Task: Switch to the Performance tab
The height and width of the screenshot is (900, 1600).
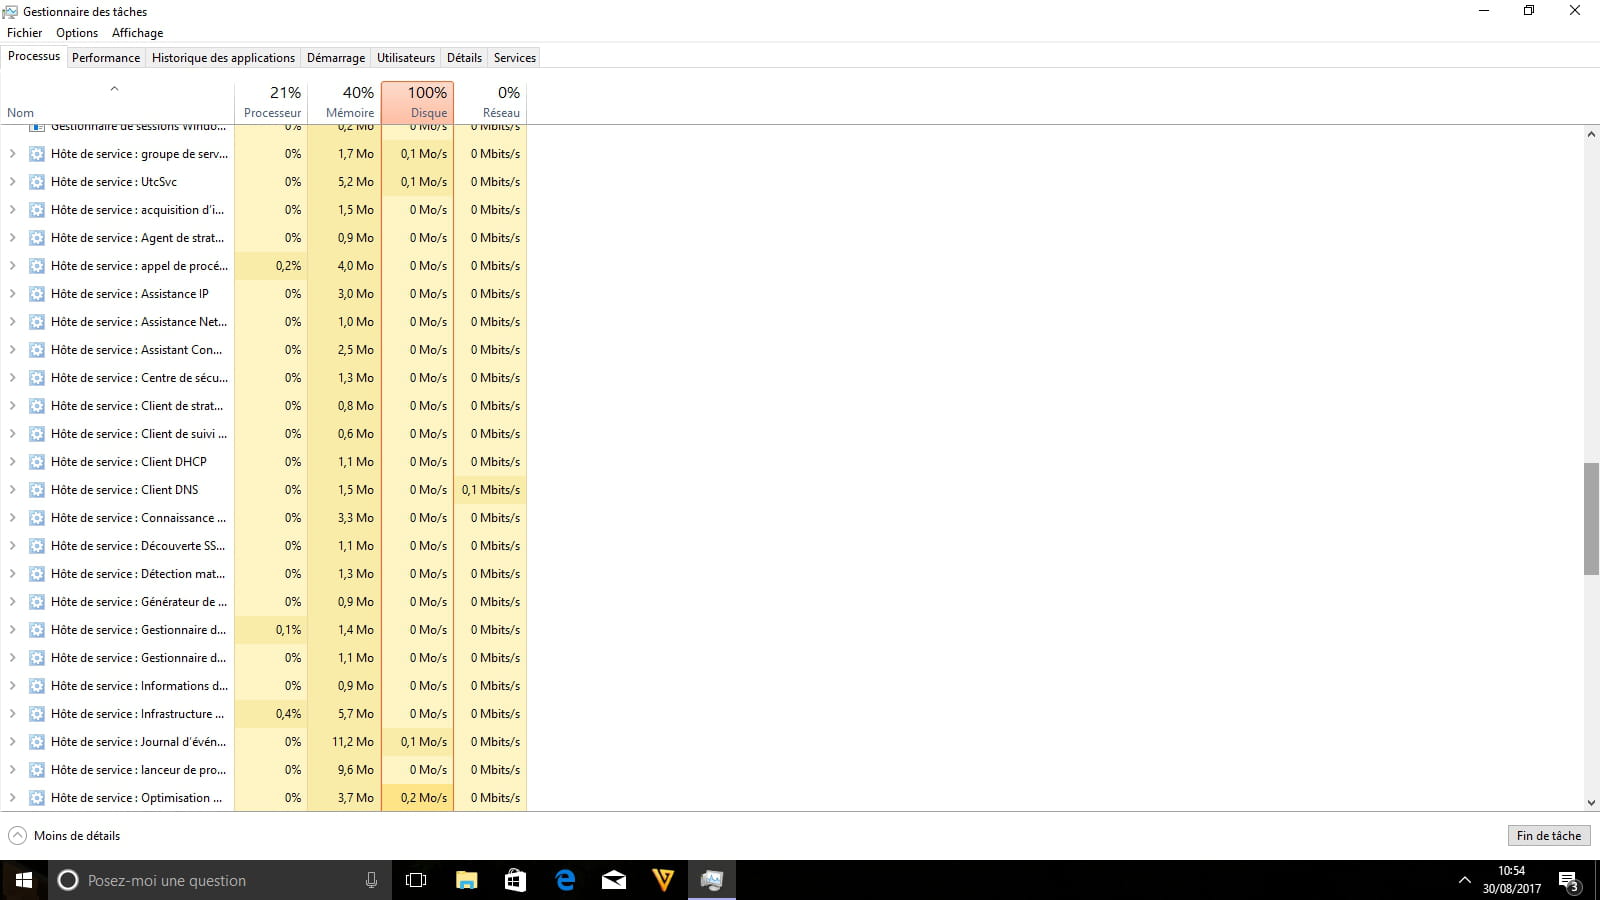Action: [x=106, y=58]
